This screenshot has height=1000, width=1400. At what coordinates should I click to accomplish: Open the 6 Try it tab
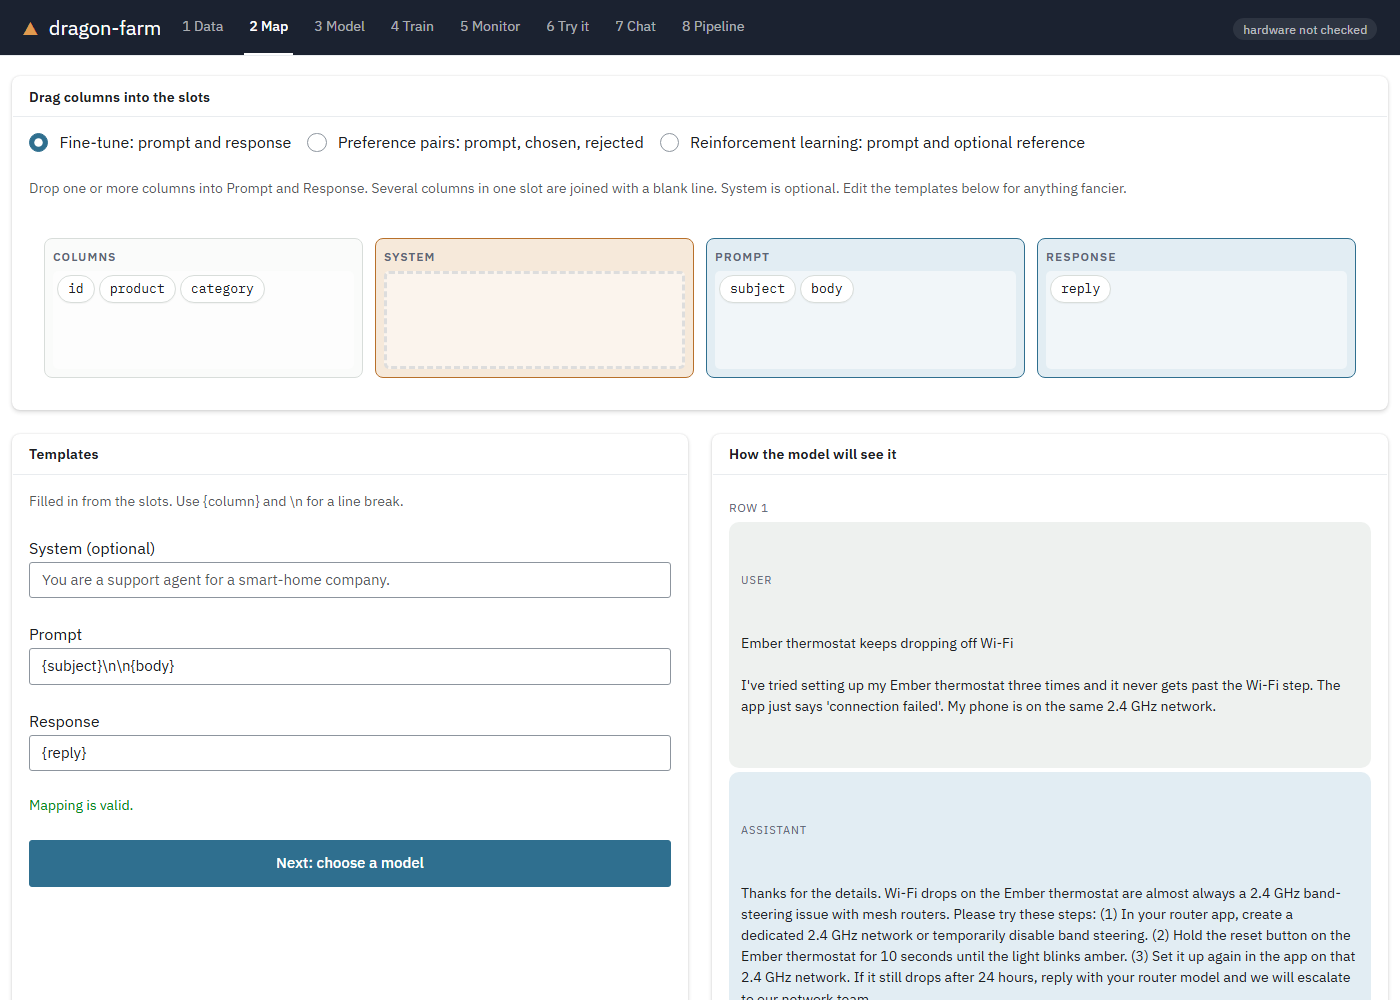568,27
